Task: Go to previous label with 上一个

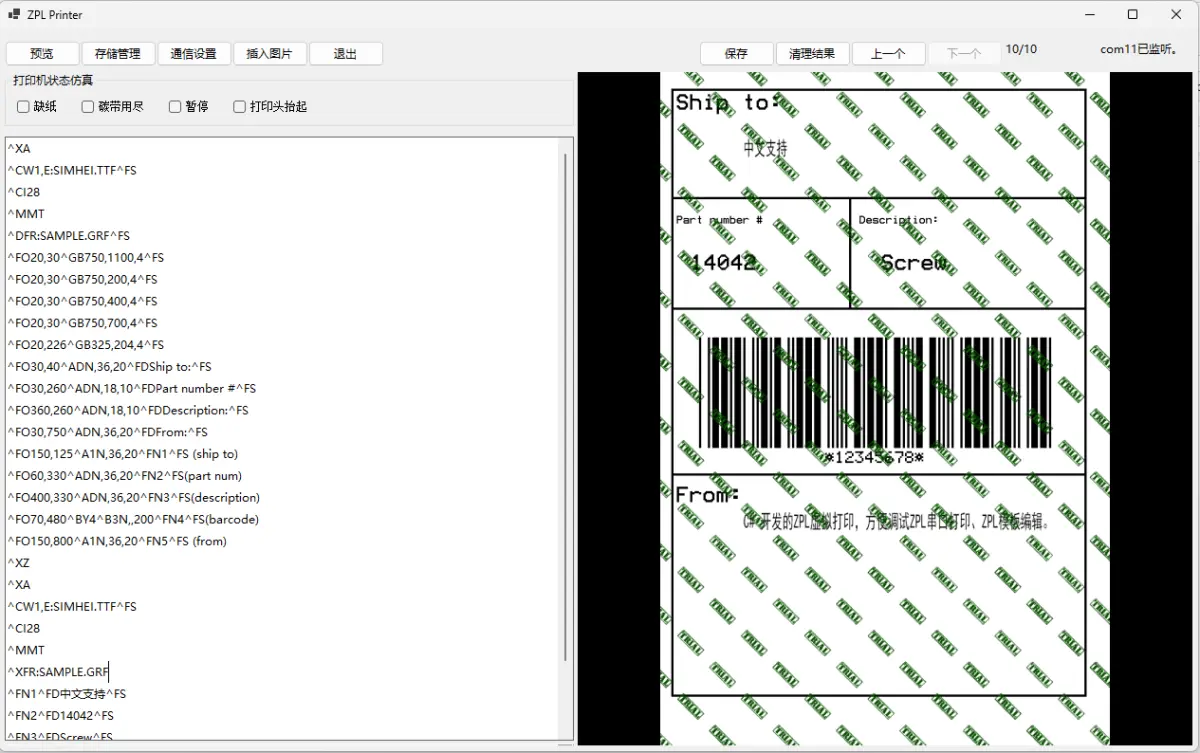Action: click(x=889, y=54)
